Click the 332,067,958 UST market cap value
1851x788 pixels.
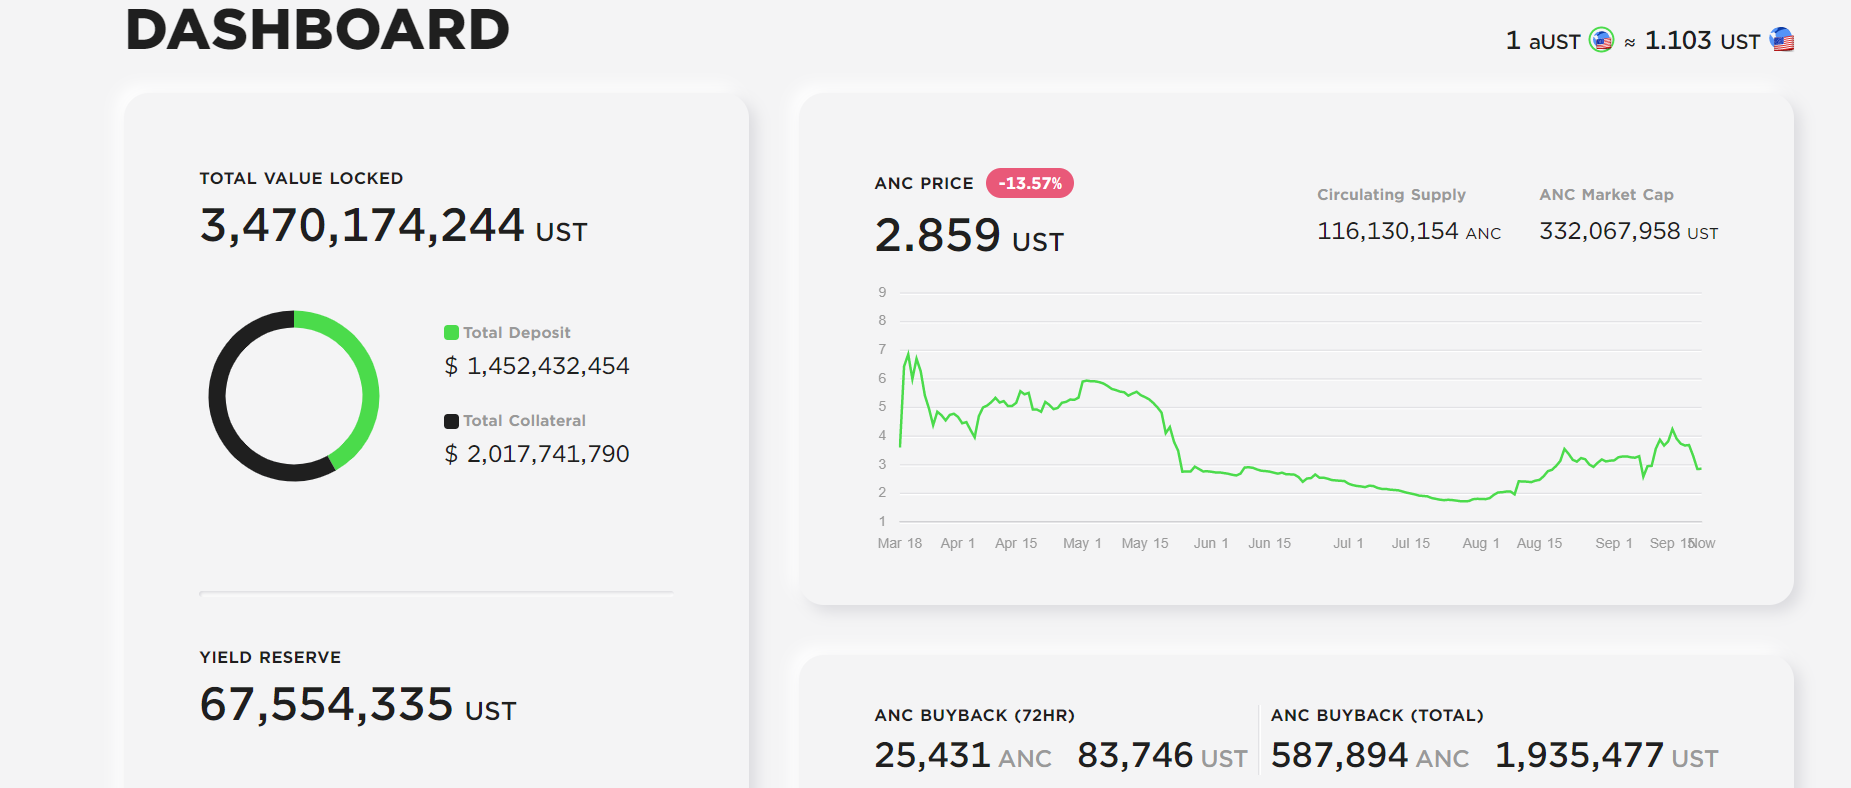pyautogui.click(x=1629, y=231)
